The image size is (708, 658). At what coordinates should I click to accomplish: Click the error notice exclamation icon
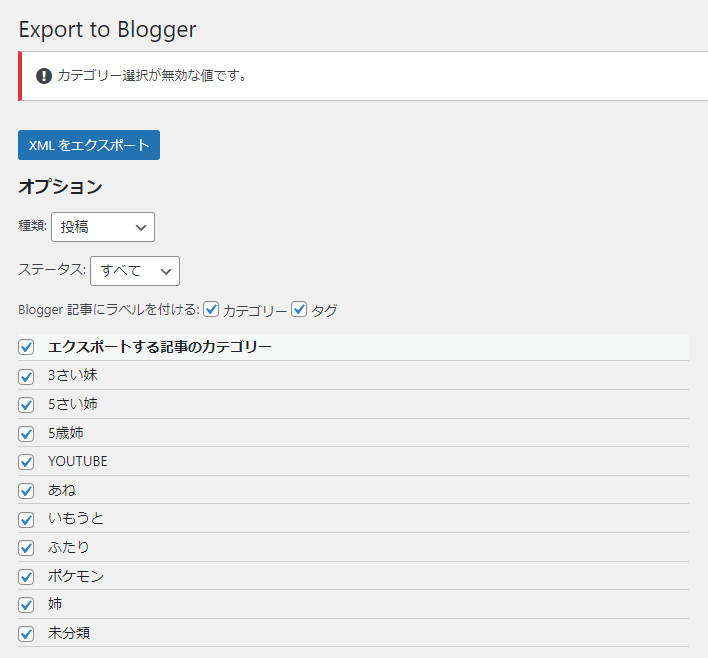(x=44, y=76)
